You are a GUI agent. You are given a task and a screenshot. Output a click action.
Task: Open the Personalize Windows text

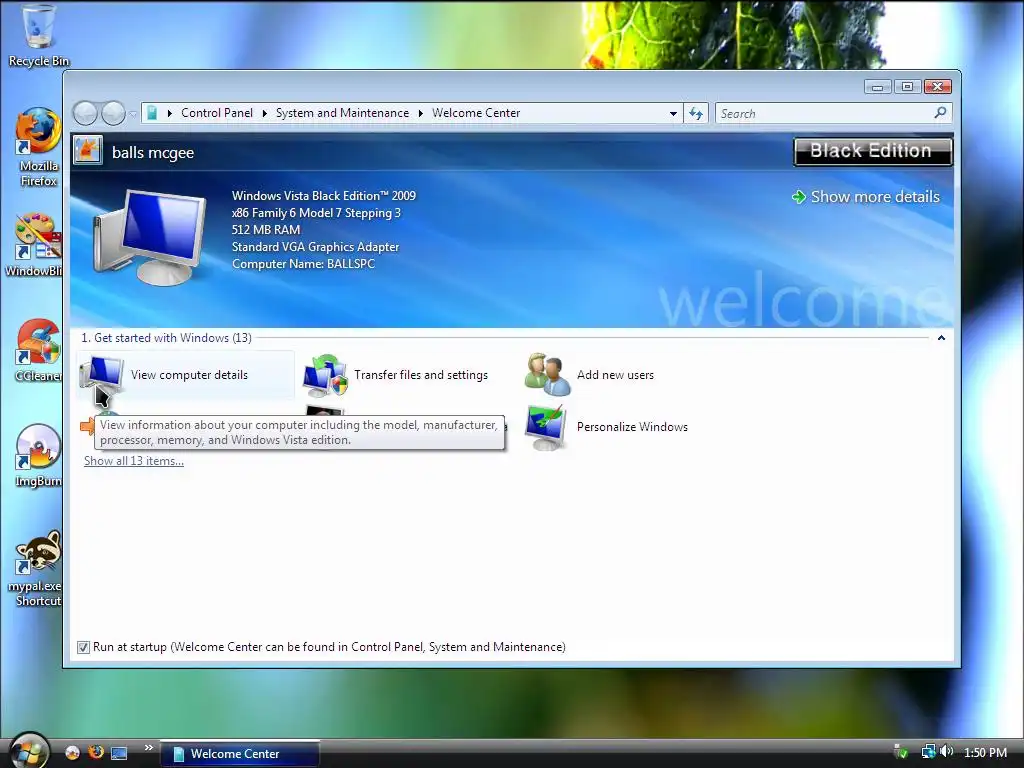pos(632,427)
